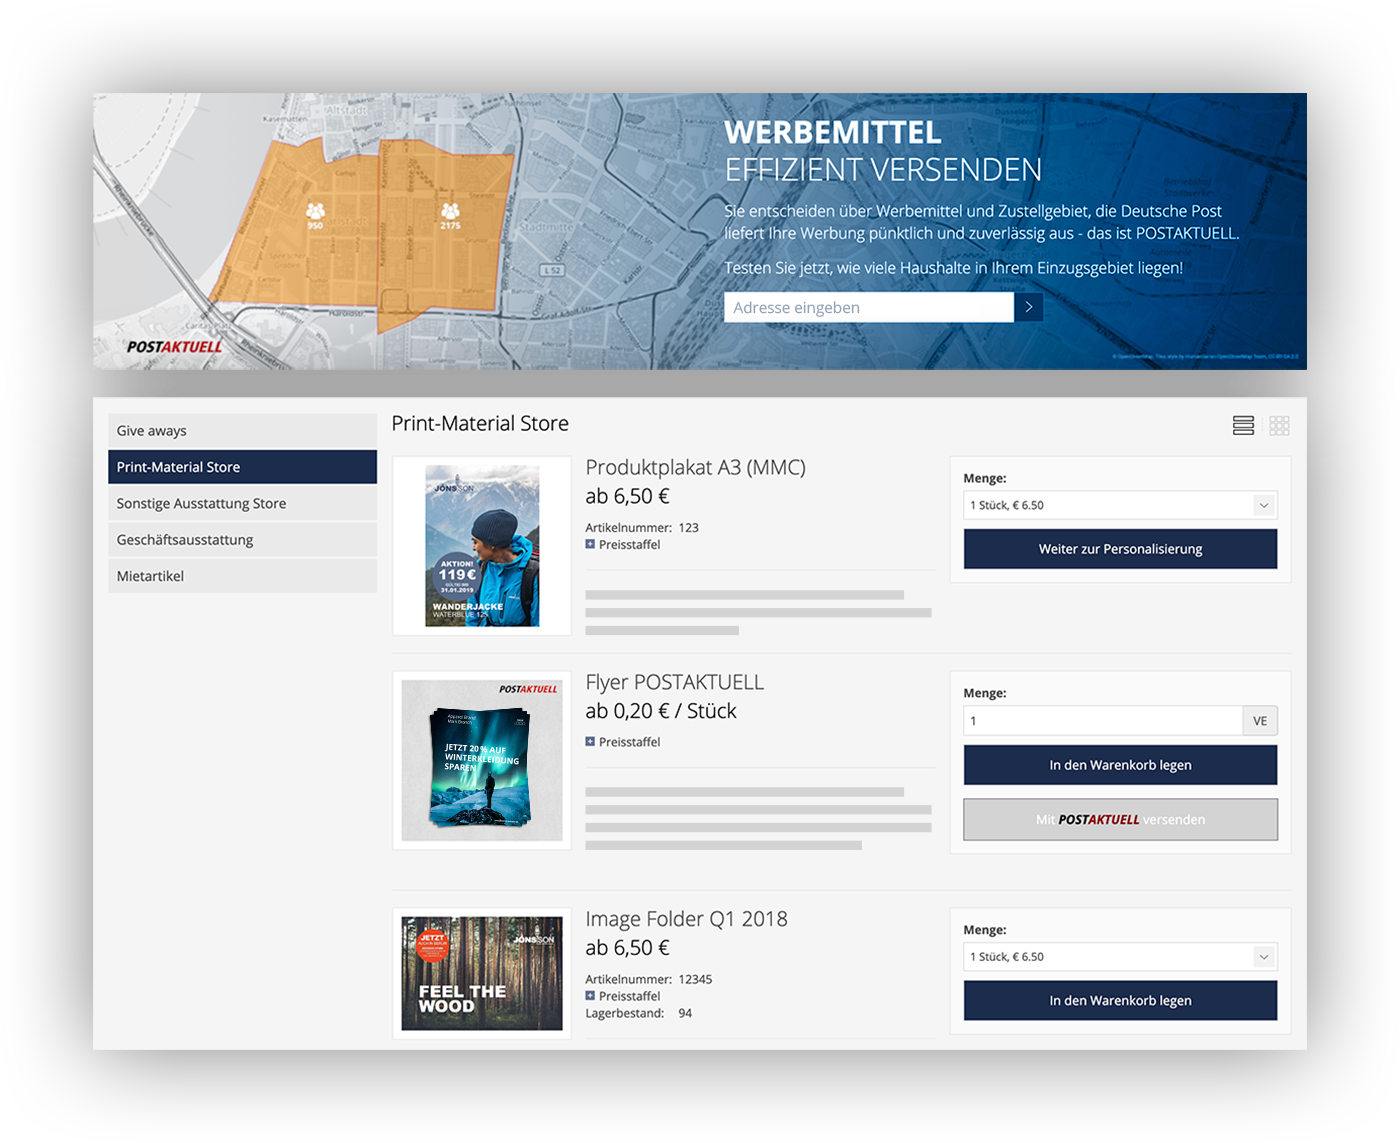Click household icon in zone 950 on map
The height and width of the screenshot is (1143, 1400).
point(315,211)
